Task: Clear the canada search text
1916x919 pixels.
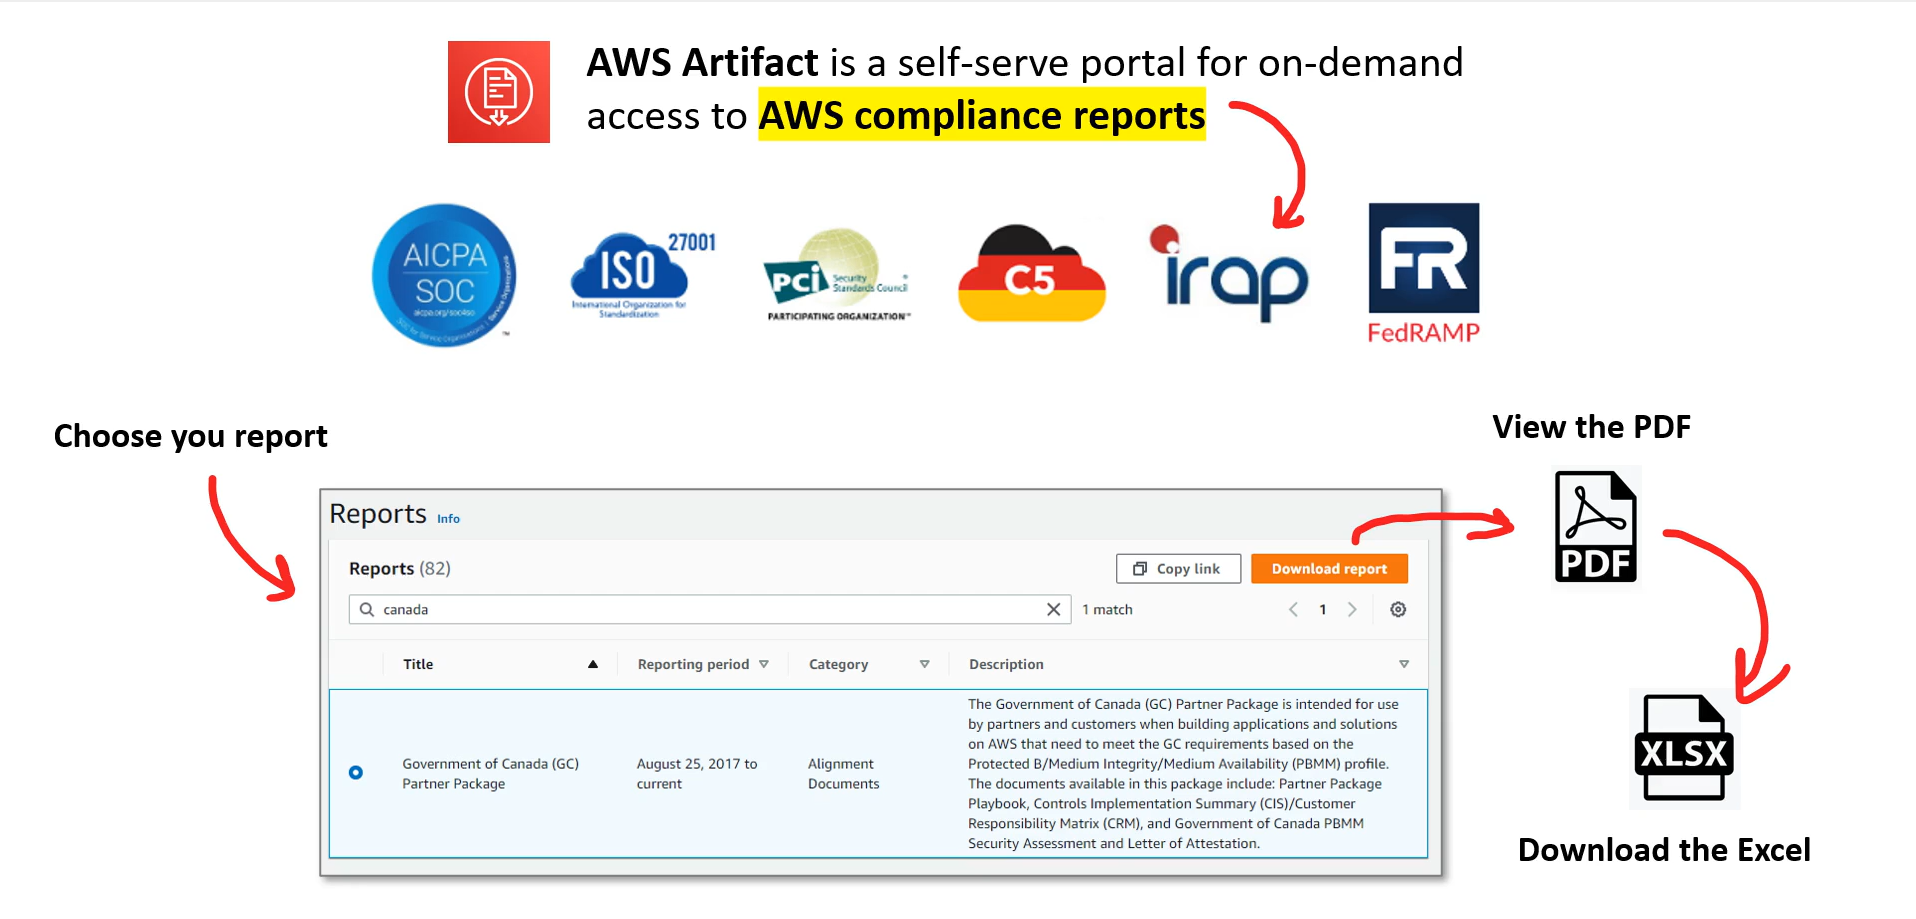Action: click(x=1053, y=609)
